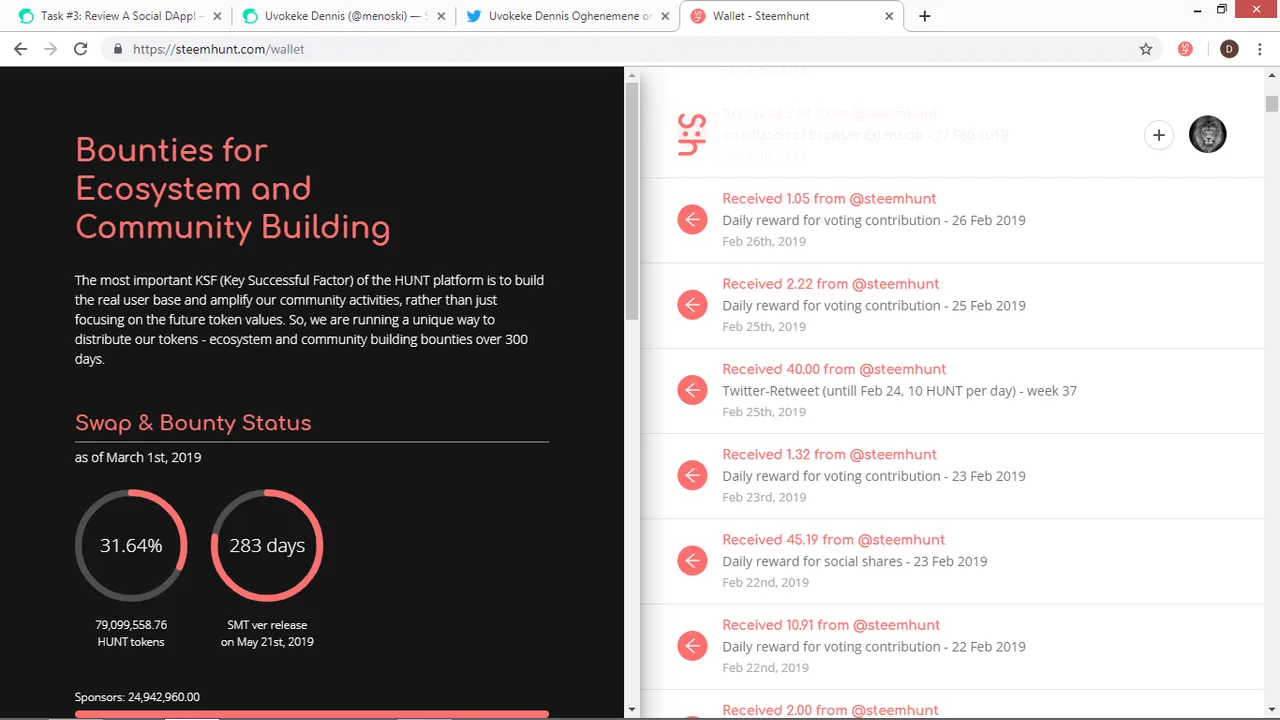Image resolution: width=1280 pixels, height=720 pixels.
Task: Click the arrow icon beside Received 45.19
Action: coord(692,561)
